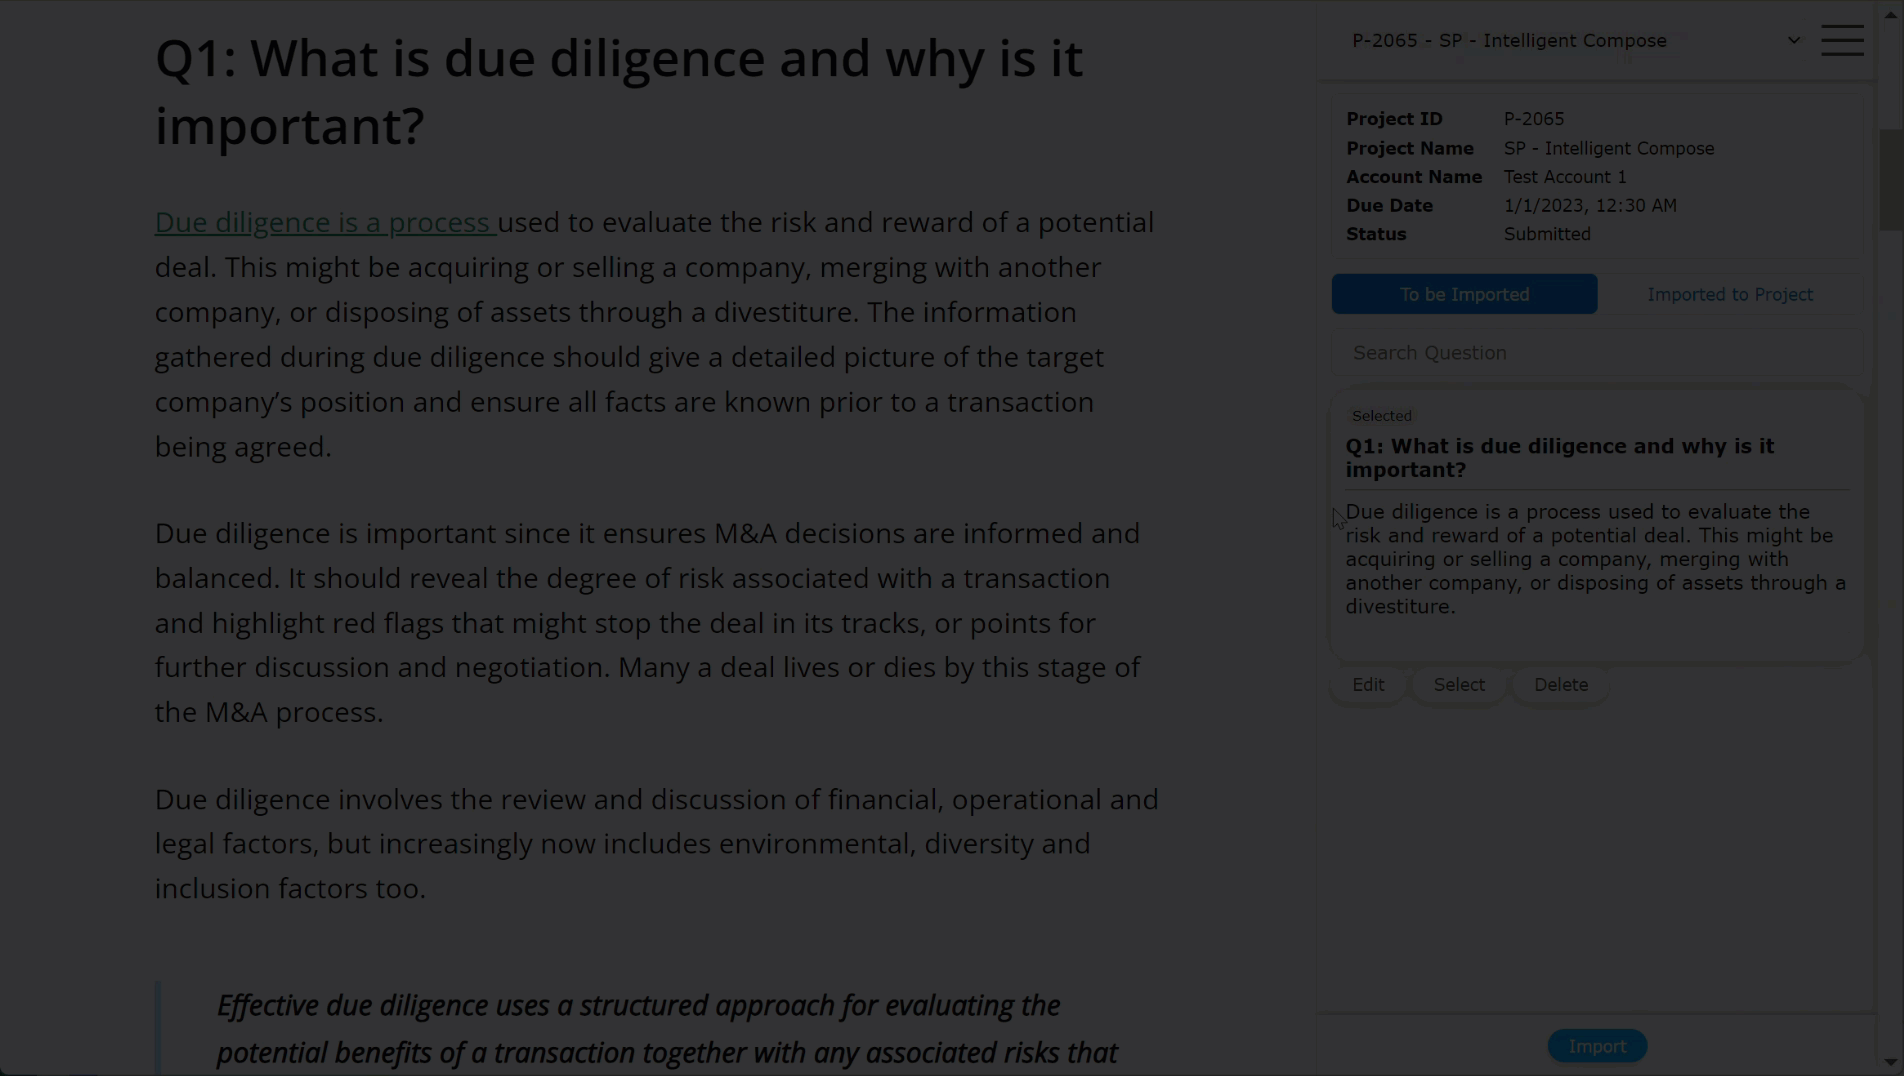Switch to the To be Imported tab
The image size is (1904, 1076).
coord(1464,294)
